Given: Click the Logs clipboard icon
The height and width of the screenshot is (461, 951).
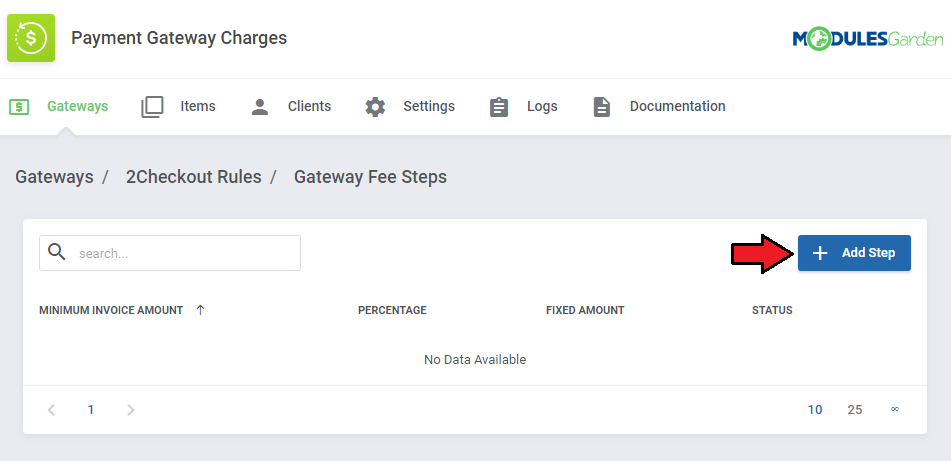Looking at the screenshot, I should tap(499, 107).
